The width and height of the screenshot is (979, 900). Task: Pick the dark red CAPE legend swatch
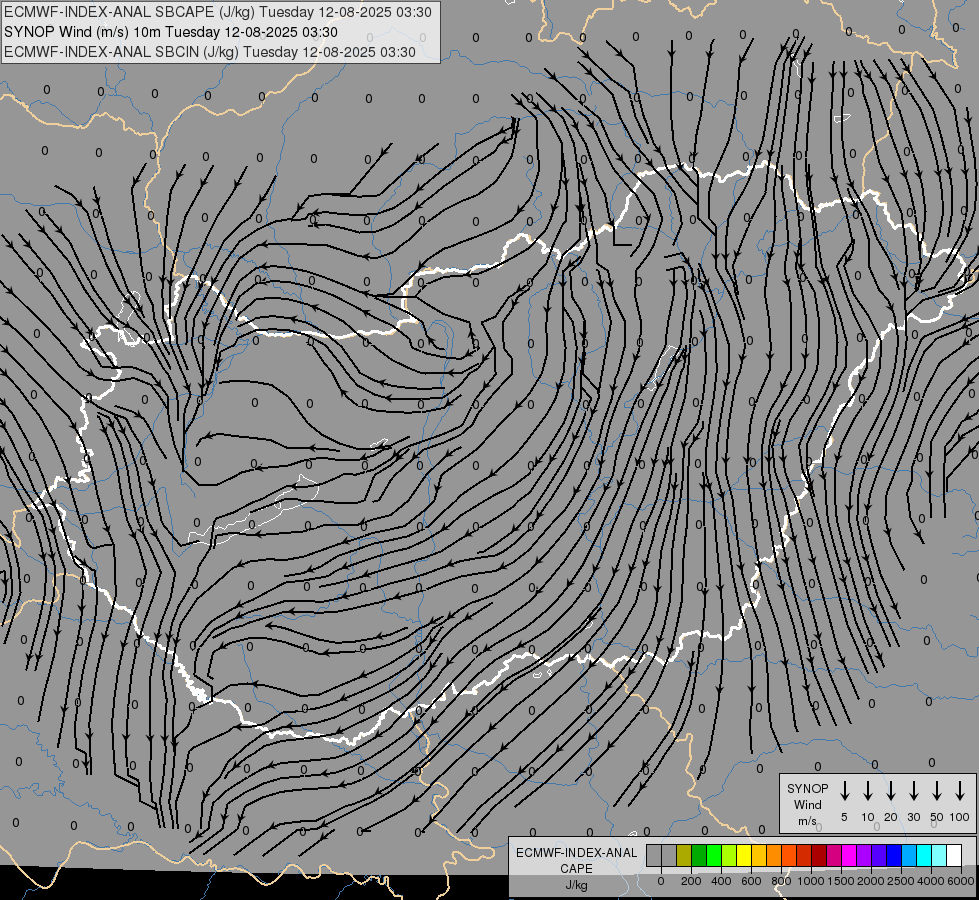tap(819, 856)
